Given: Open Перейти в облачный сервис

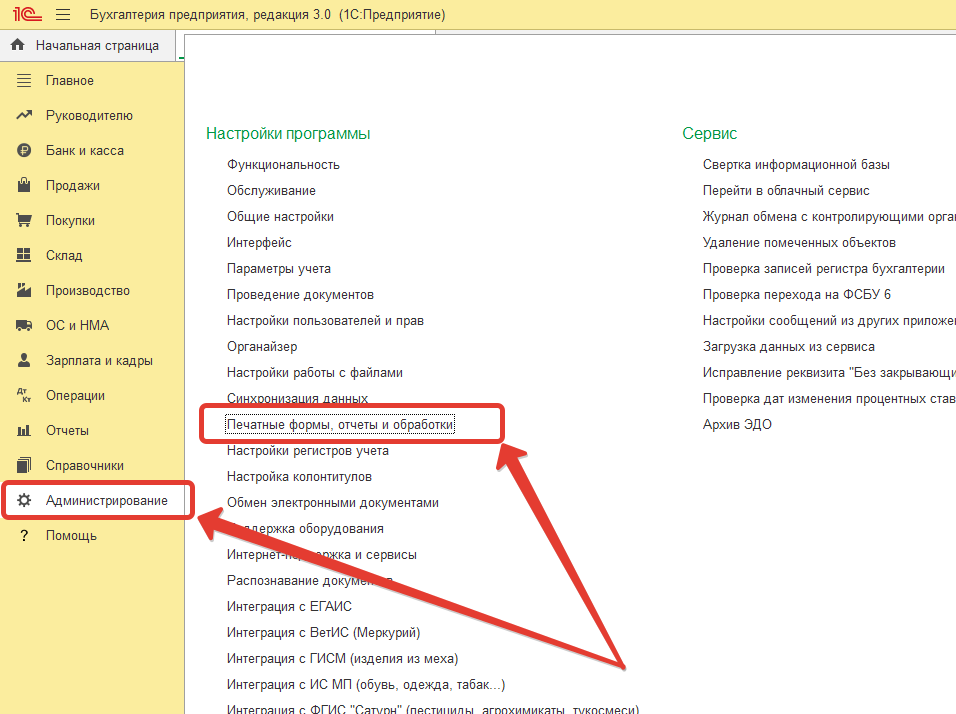Looking at the screenshot, I should pyautogui.click(x=786, y=191).
